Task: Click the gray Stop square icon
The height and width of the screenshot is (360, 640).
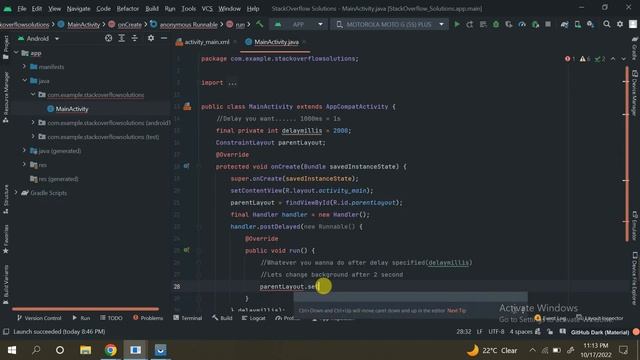Action: tap(548, 24)
